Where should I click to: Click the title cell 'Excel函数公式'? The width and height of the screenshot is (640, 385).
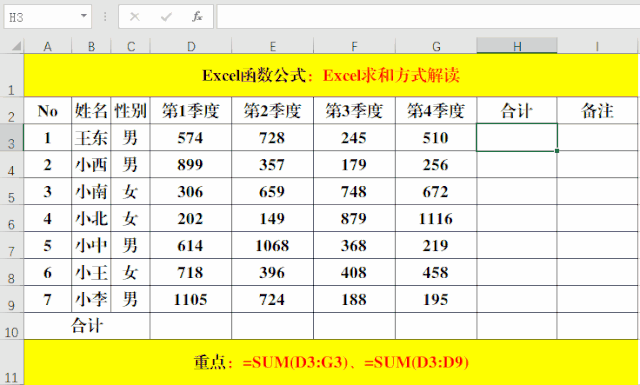331,76
